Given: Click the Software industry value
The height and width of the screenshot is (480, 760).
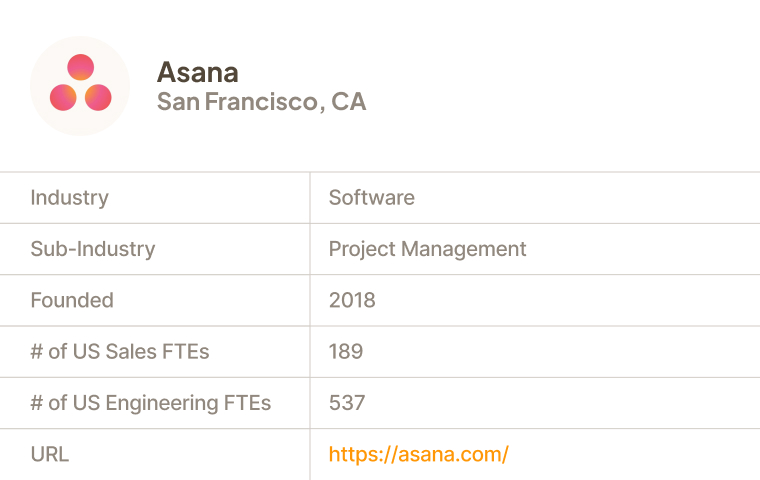Looking at the screenshot, I should coord(371,198).
